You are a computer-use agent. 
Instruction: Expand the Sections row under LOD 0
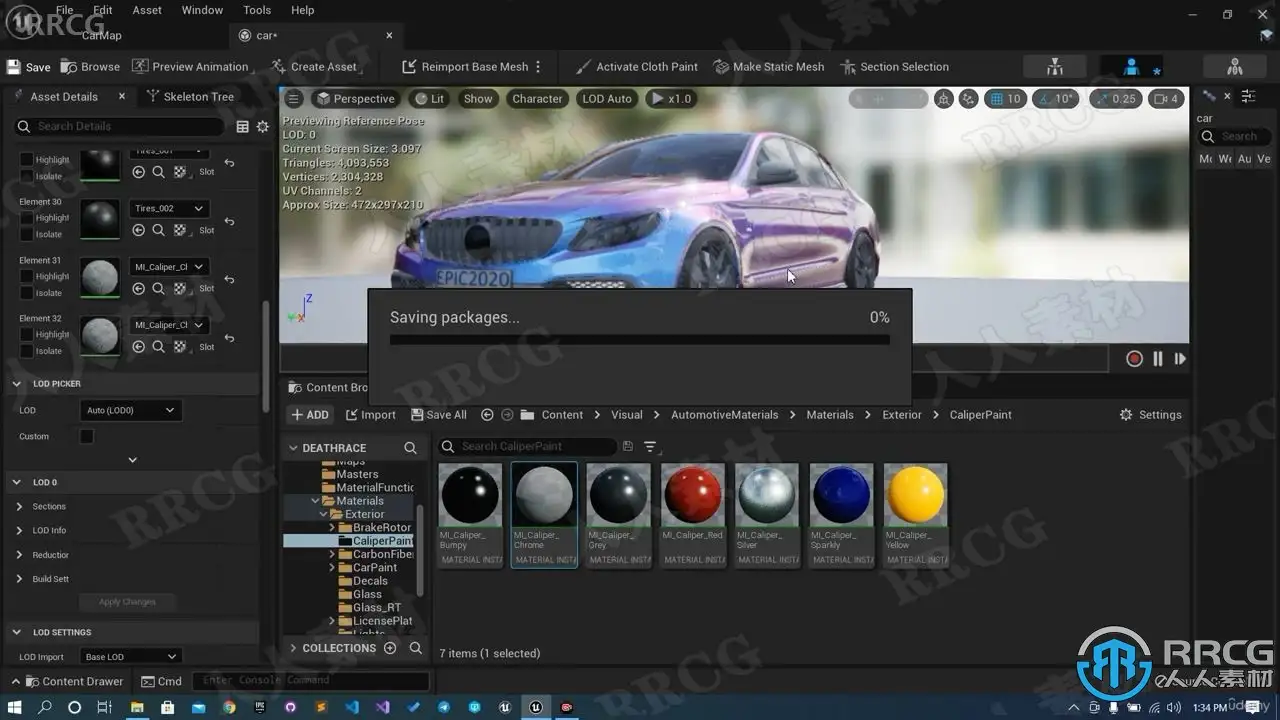19,507
